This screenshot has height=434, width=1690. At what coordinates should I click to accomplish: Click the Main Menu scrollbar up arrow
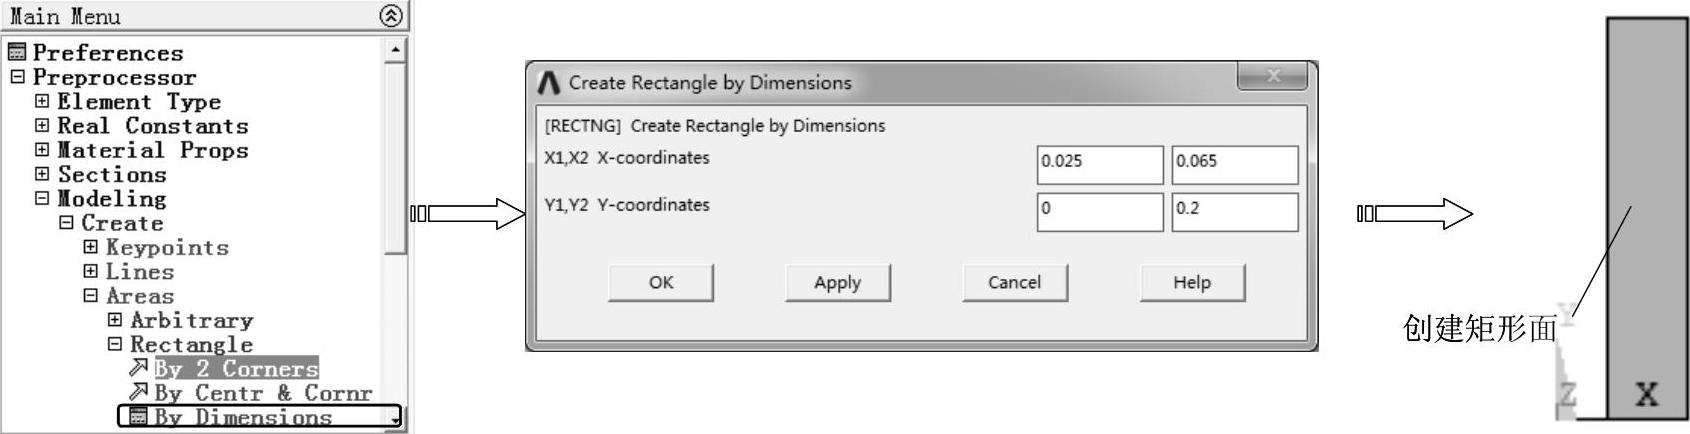click(396, 49)
